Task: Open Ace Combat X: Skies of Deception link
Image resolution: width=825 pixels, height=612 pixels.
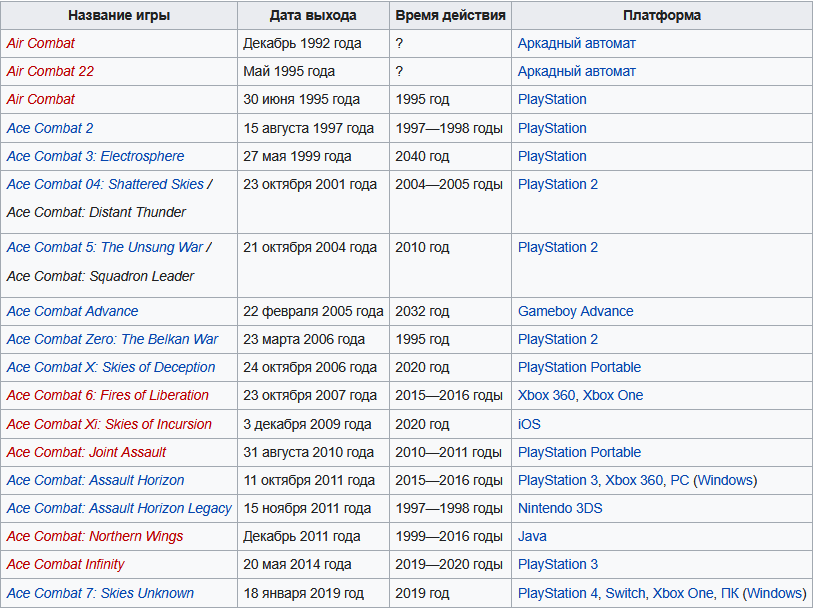Action: tap(110, 367)
